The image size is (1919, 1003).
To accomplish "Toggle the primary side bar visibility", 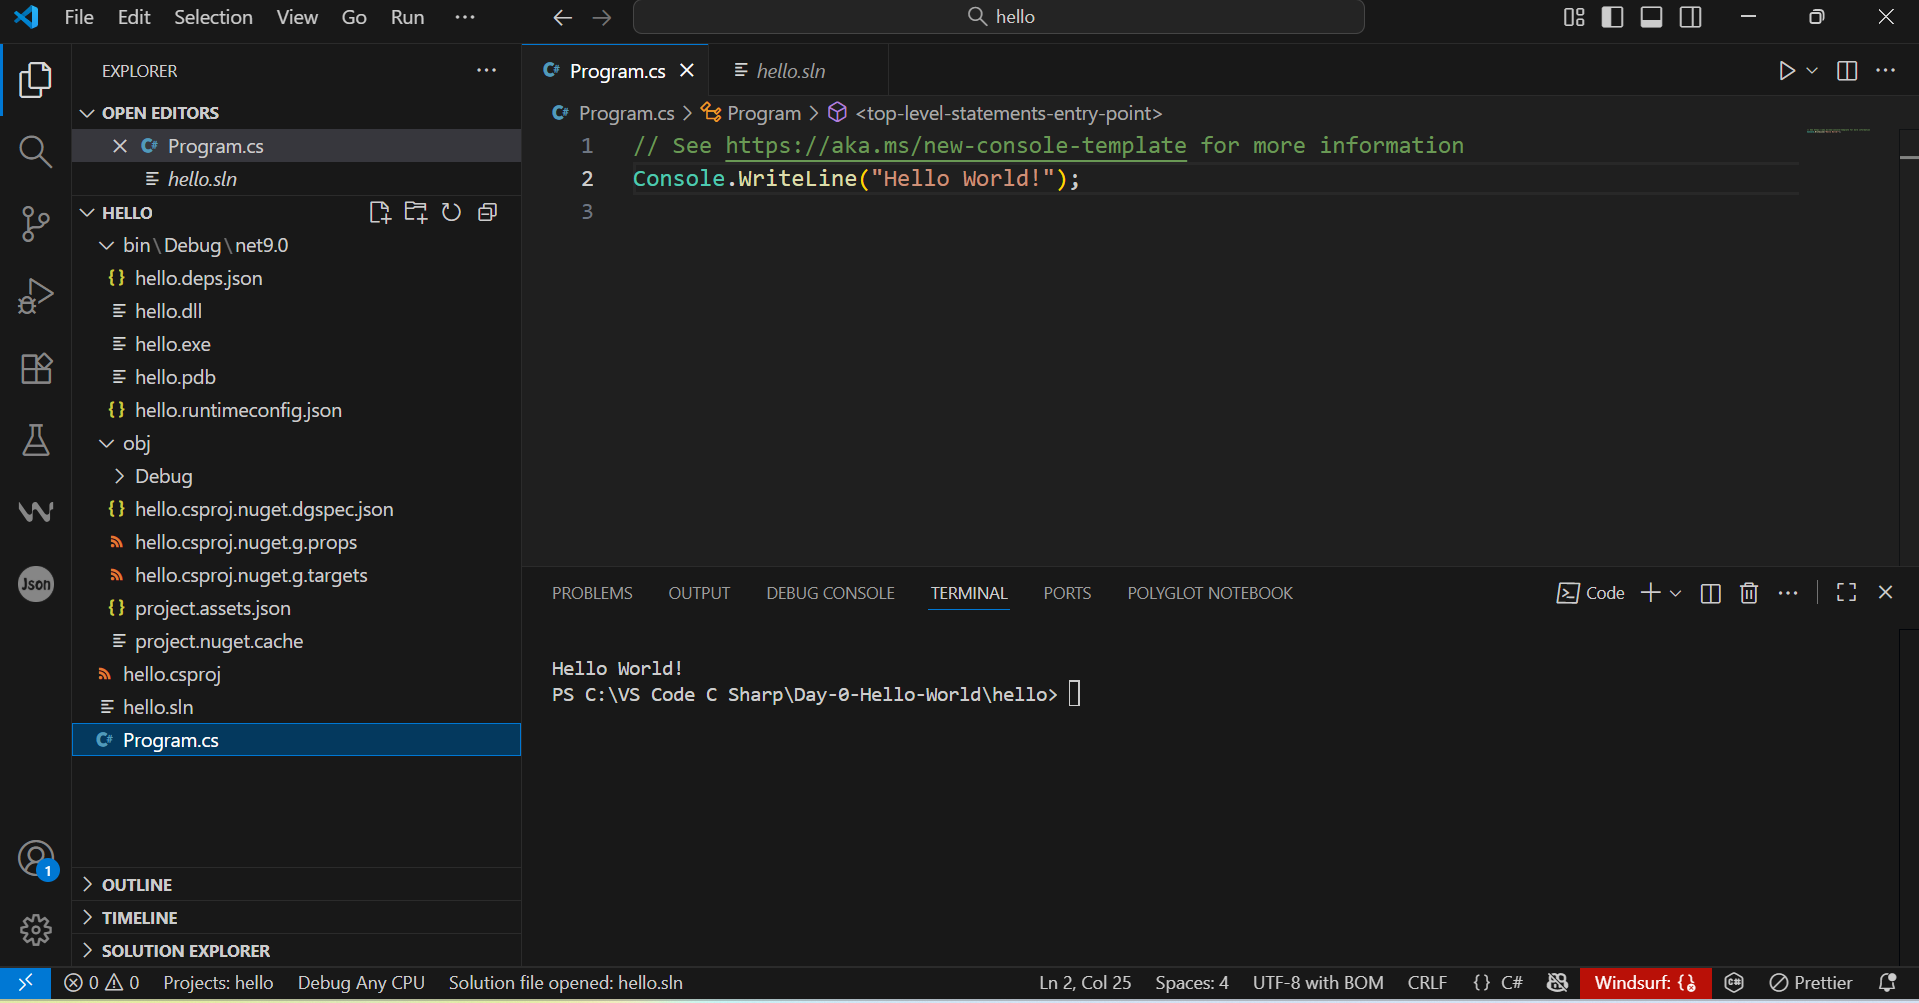I will coord(1612,17).
